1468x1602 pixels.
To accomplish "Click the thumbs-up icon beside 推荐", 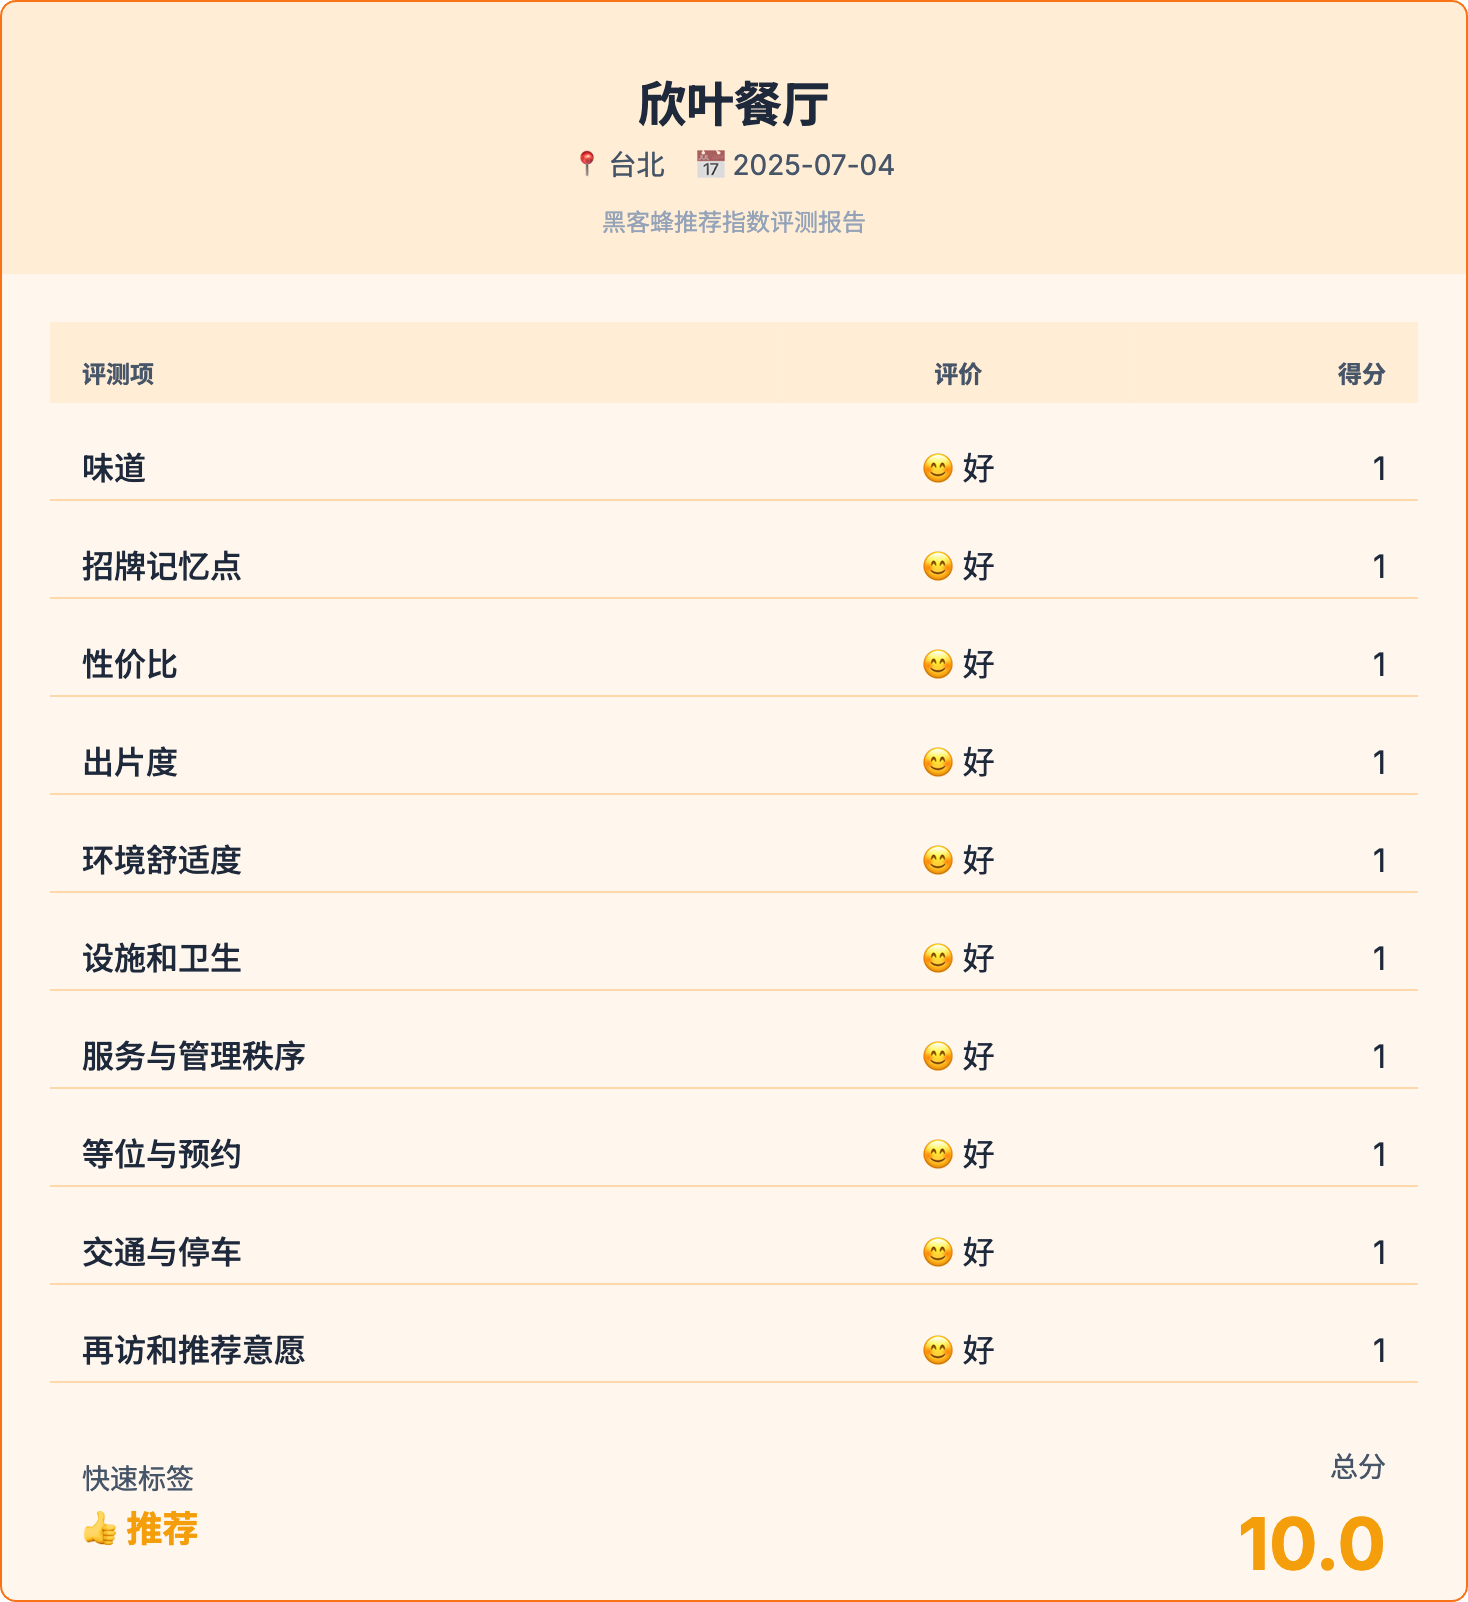I will pos(100,1529).
